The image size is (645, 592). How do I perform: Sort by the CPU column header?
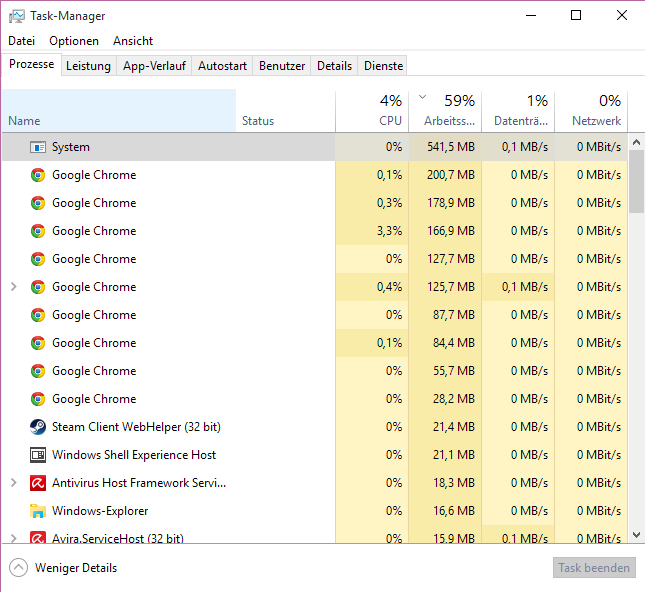372,111
